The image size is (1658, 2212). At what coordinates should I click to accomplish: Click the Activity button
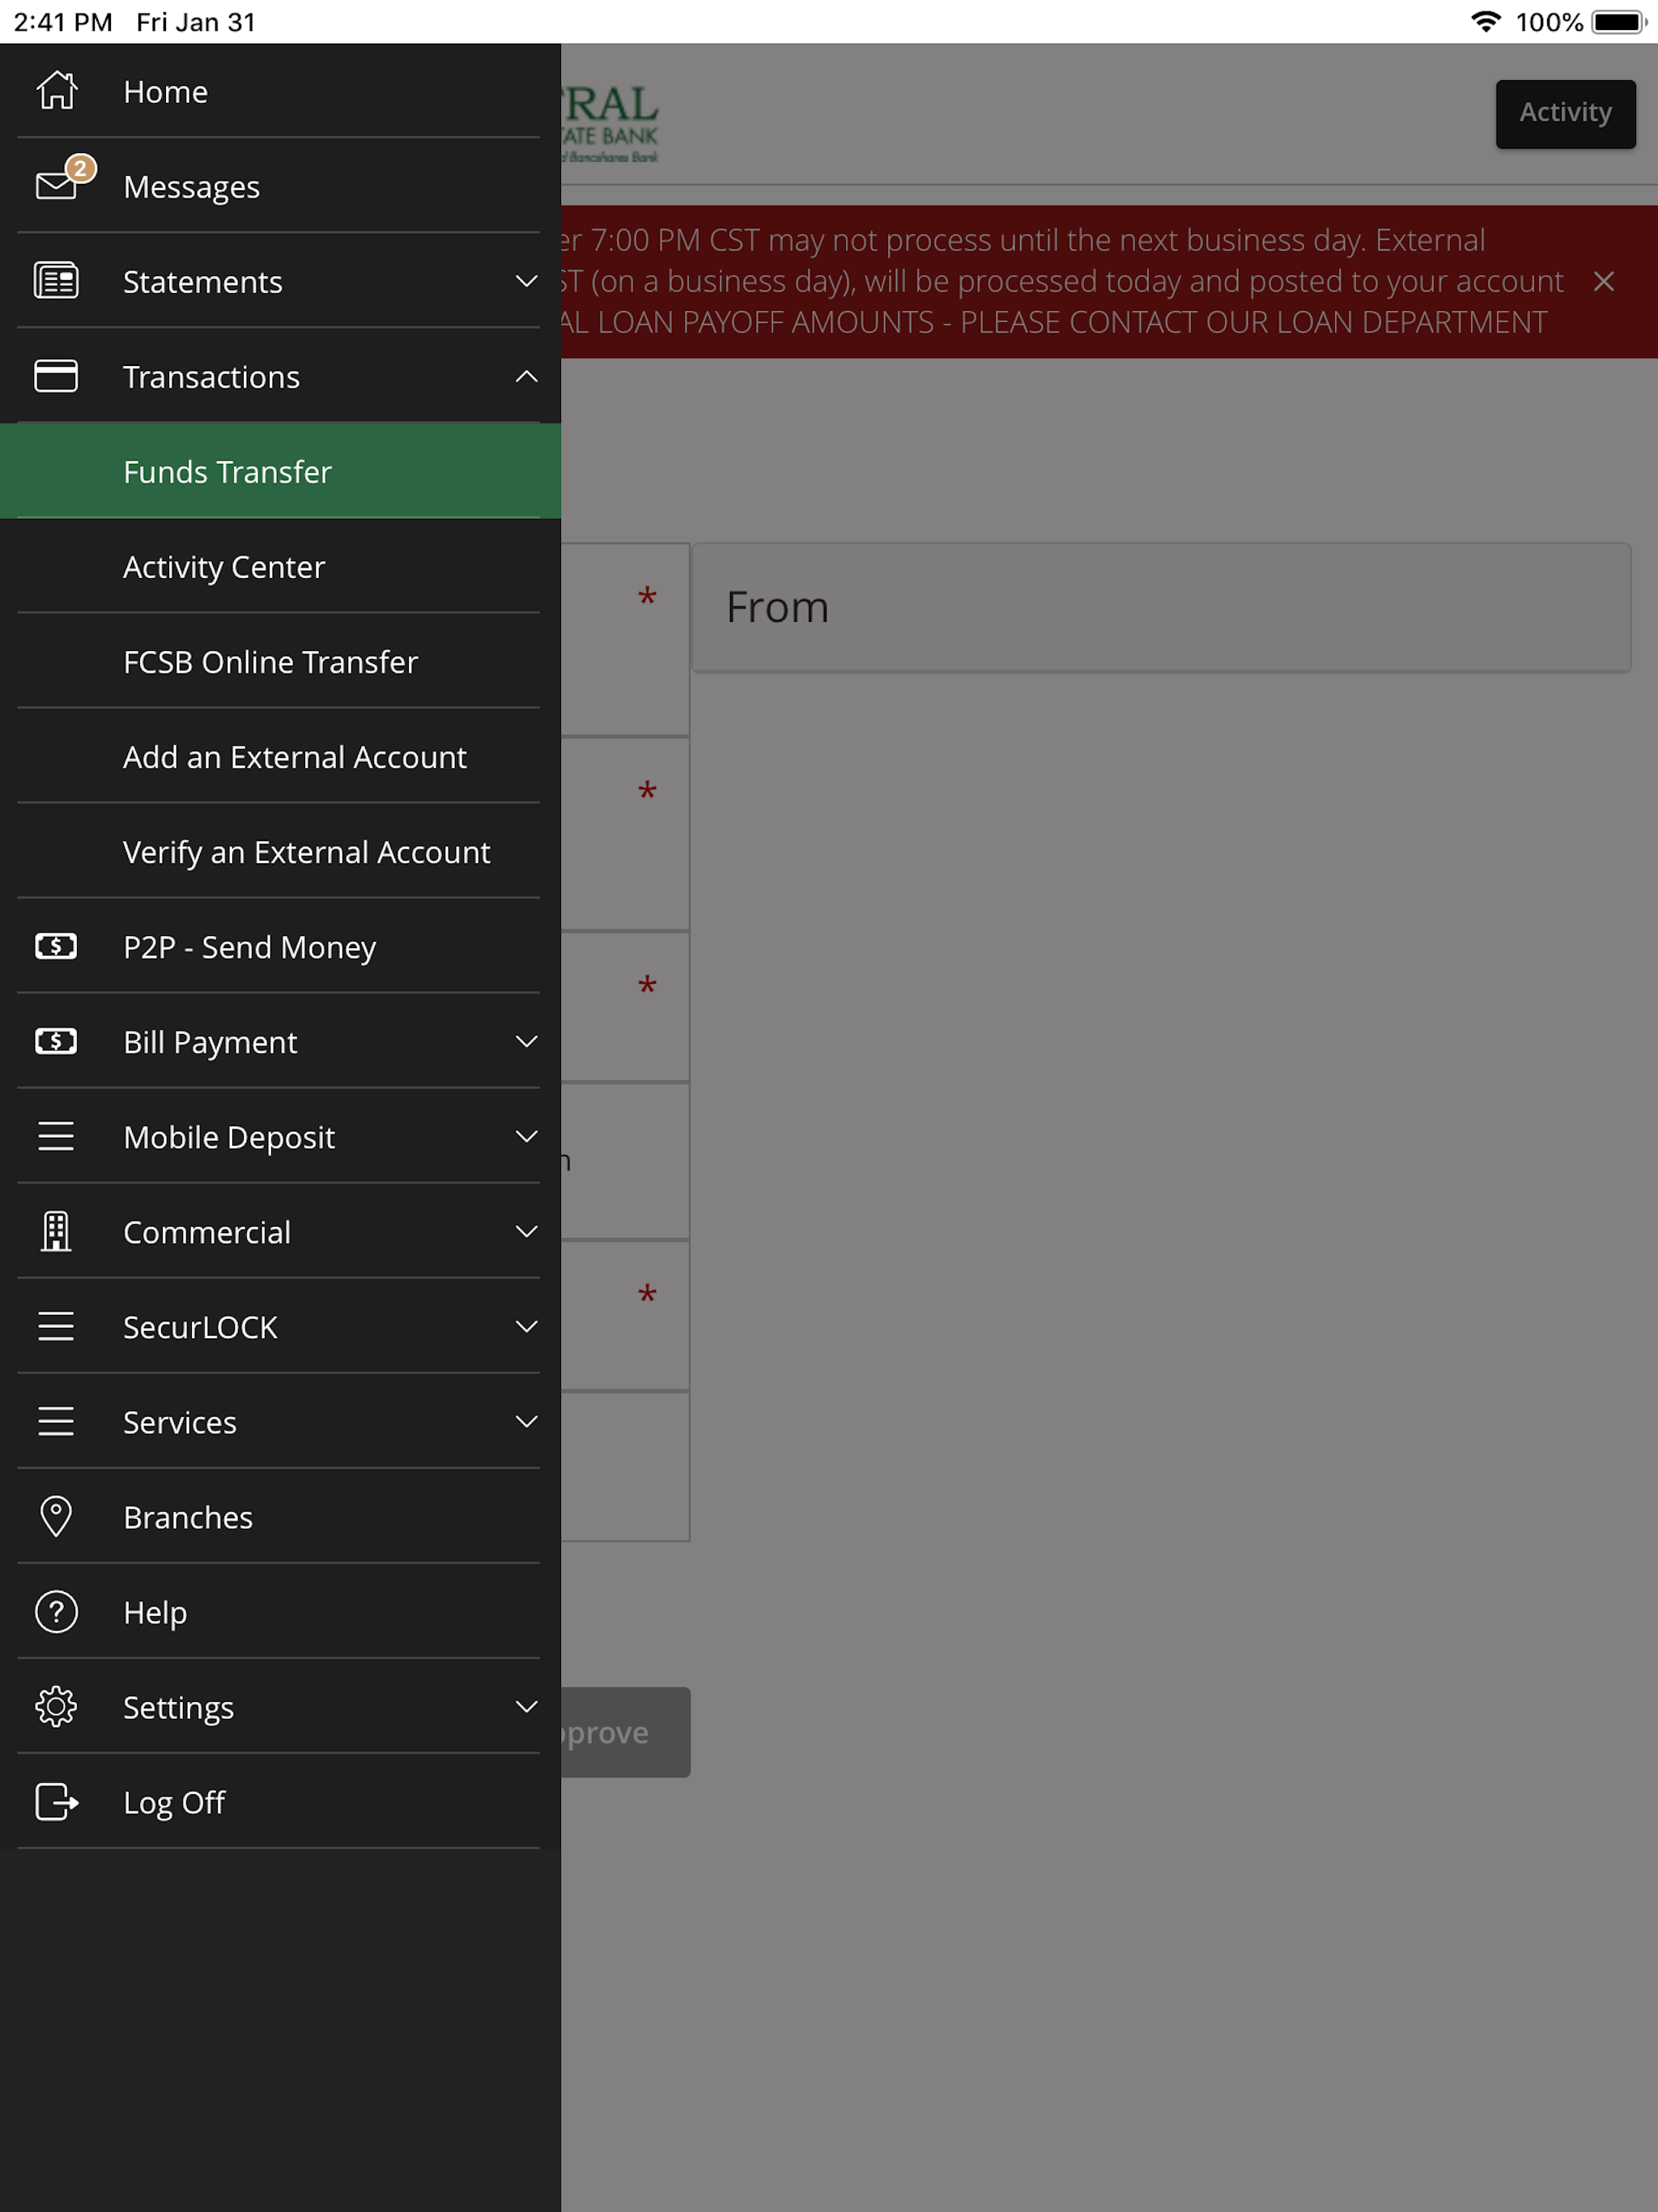click(x=1565, y=113)
